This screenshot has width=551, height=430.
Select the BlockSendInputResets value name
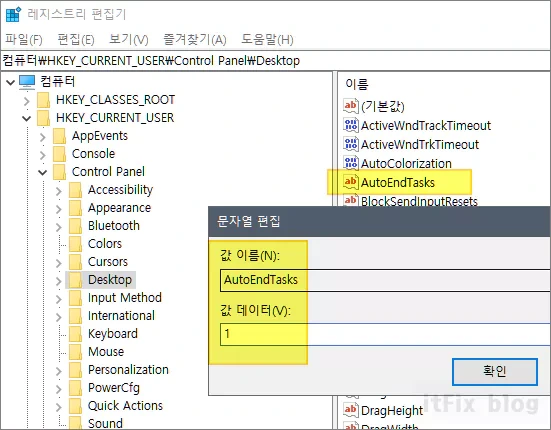click(x=419, y=201)
